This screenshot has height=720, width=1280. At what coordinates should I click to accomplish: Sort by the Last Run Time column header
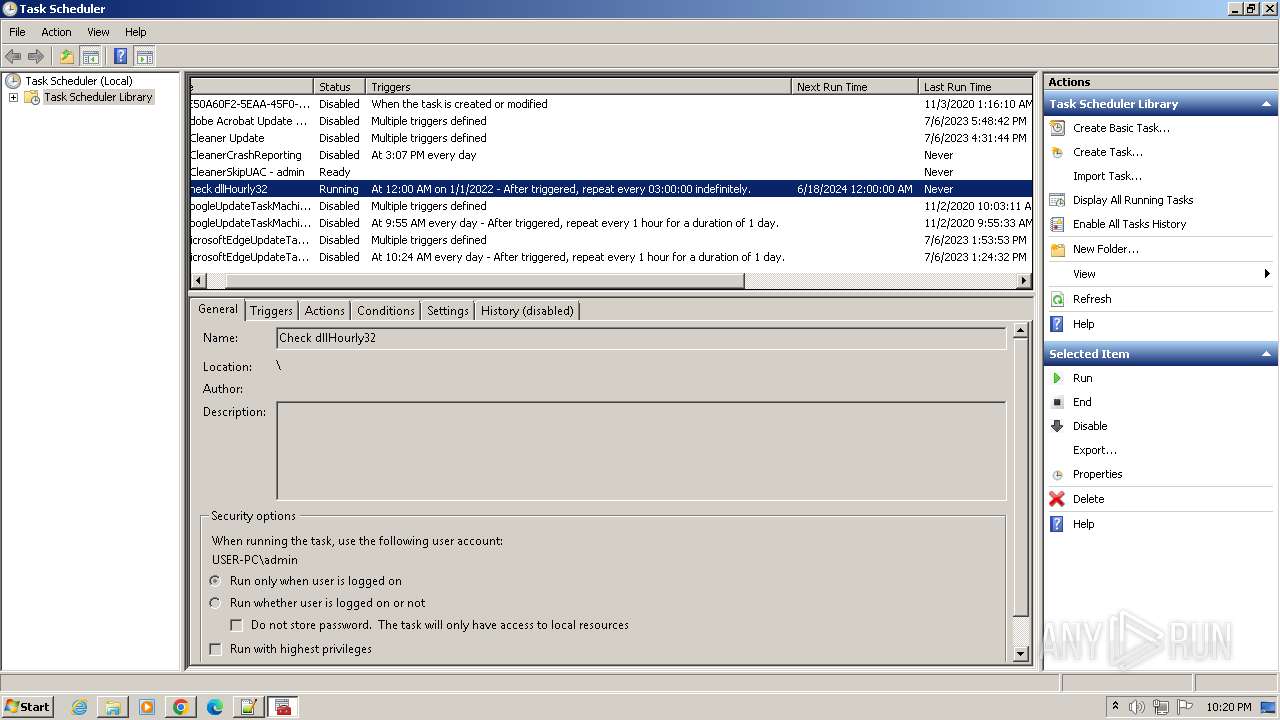pyautogui.click(x=975, y=87)
